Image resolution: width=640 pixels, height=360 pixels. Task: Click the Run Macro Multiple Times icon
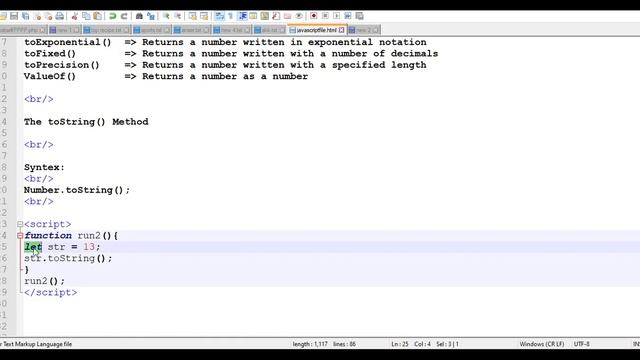348,16
